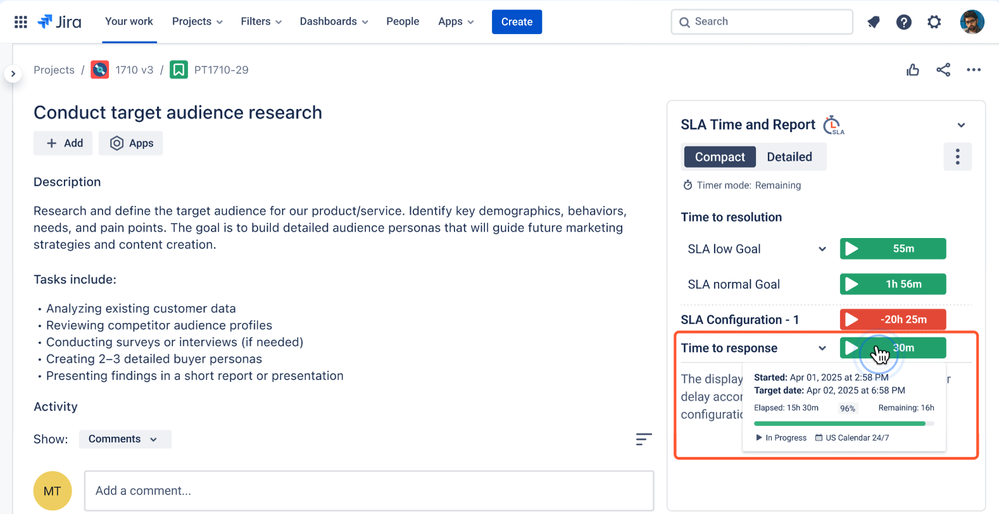Open the user profile avatar
This screenshot has height=514, width=999.
coord(972,22)
